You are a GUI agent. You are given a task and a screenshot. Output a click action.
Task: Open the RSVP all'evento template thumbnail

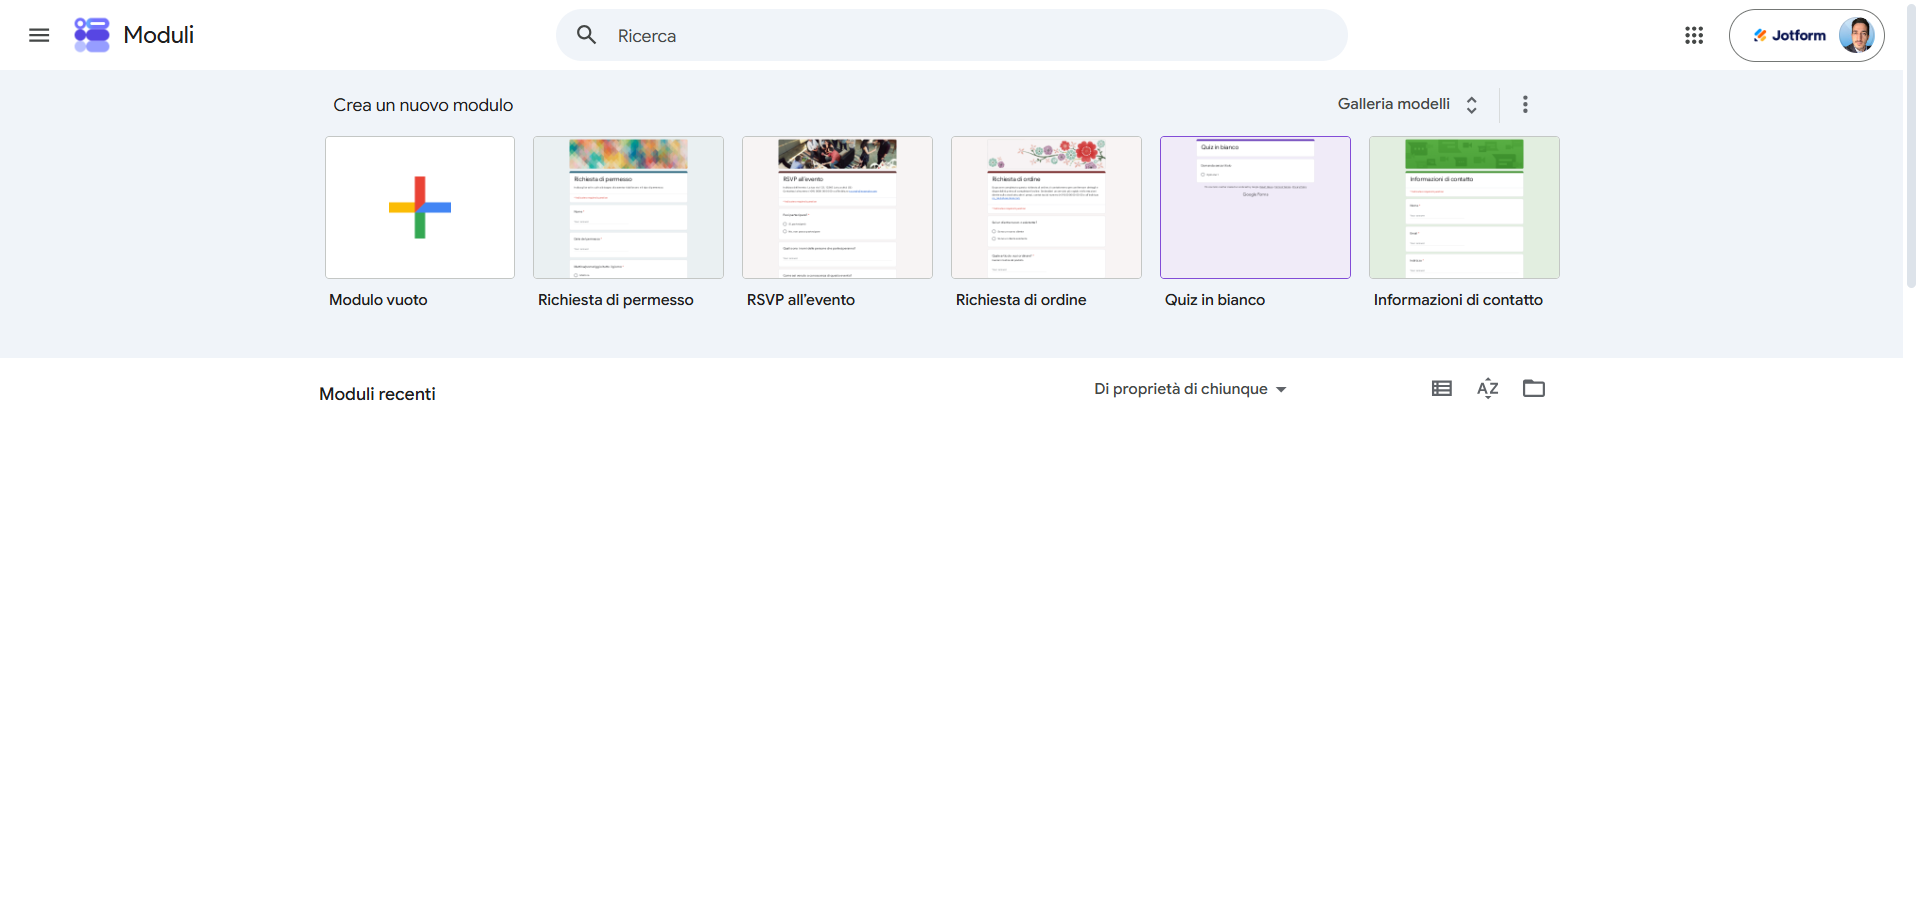837,207
